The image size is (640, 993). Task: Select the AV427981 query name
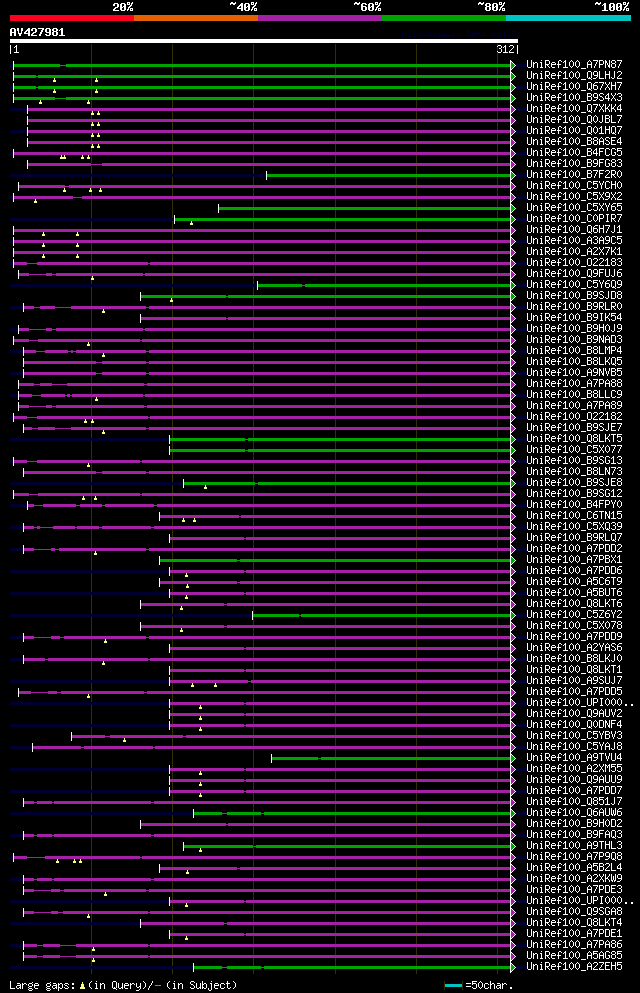click(x=37, y=32)
